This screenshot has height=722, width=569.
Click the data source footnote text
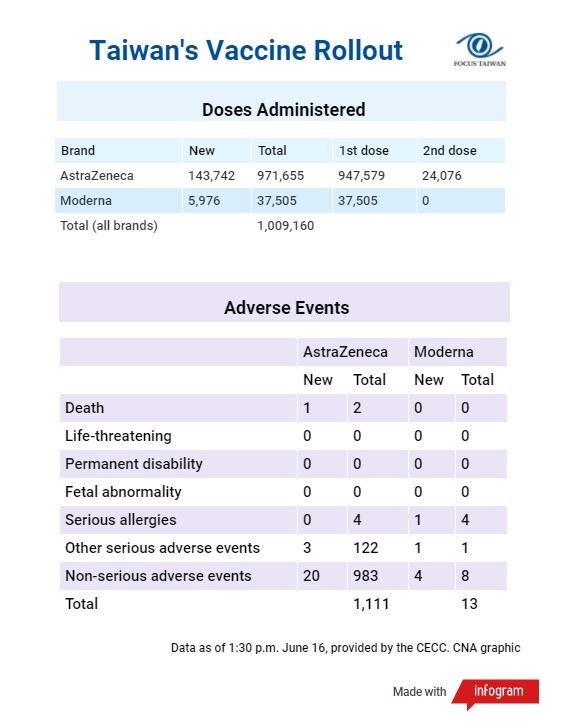click(x=345, y=648)
